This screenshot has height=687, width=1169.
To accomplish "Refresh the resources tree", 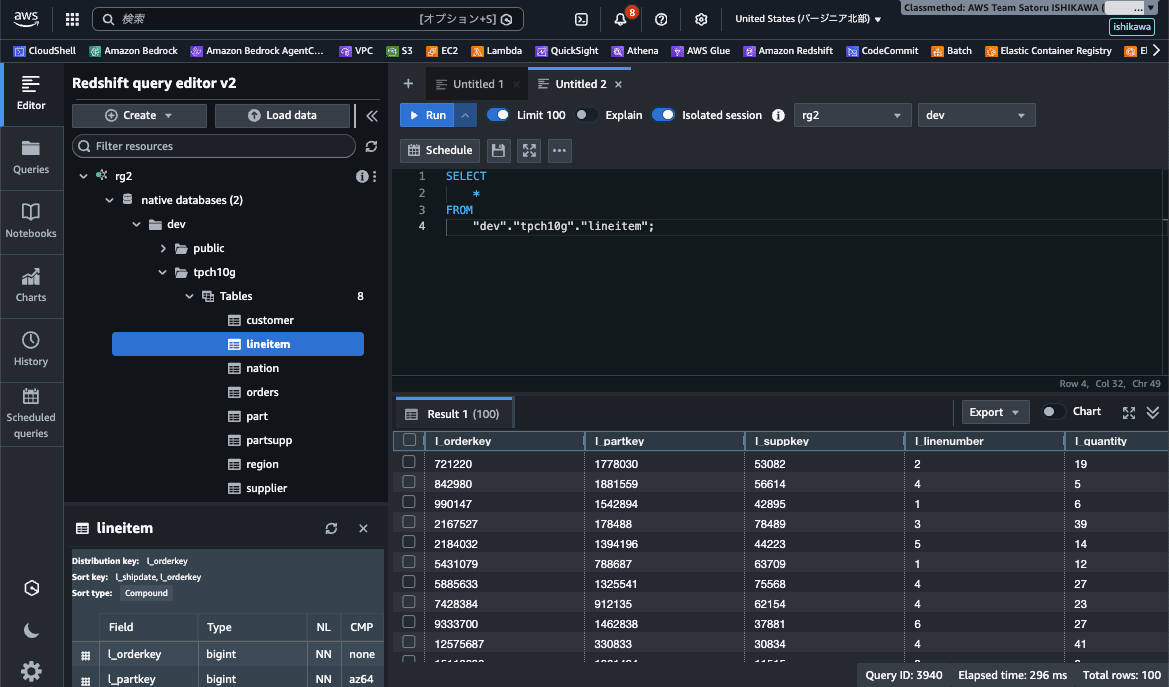I will pos(371,146).
